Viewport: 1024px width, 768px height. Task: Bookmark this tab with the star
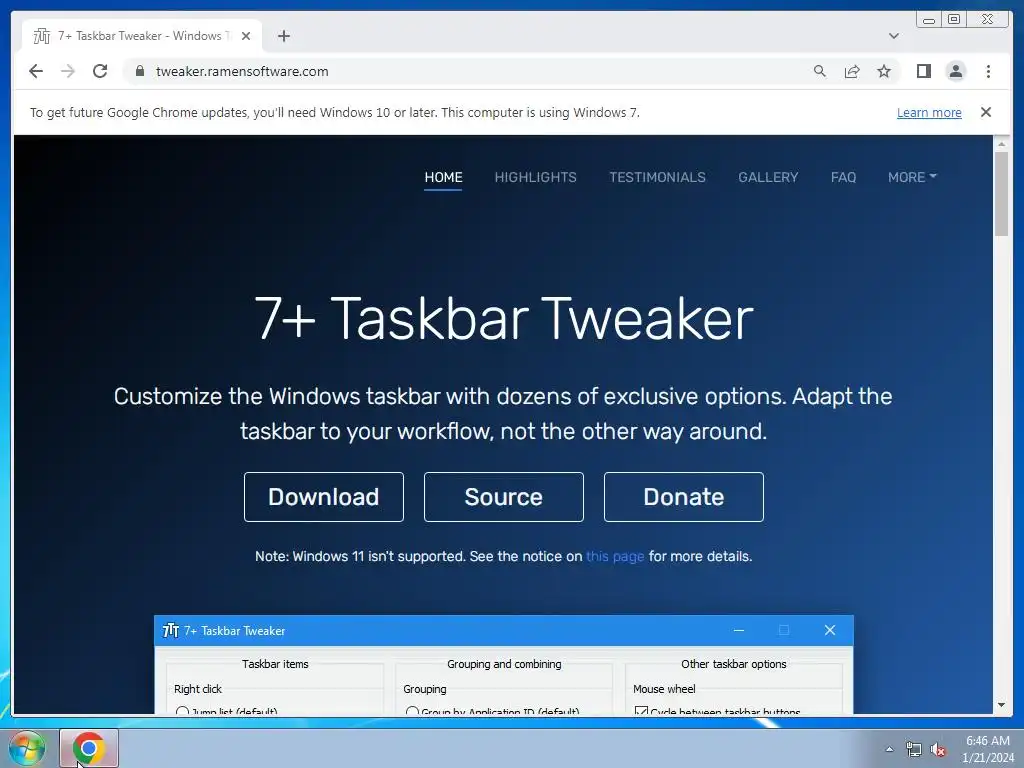[x=884, y=71]
